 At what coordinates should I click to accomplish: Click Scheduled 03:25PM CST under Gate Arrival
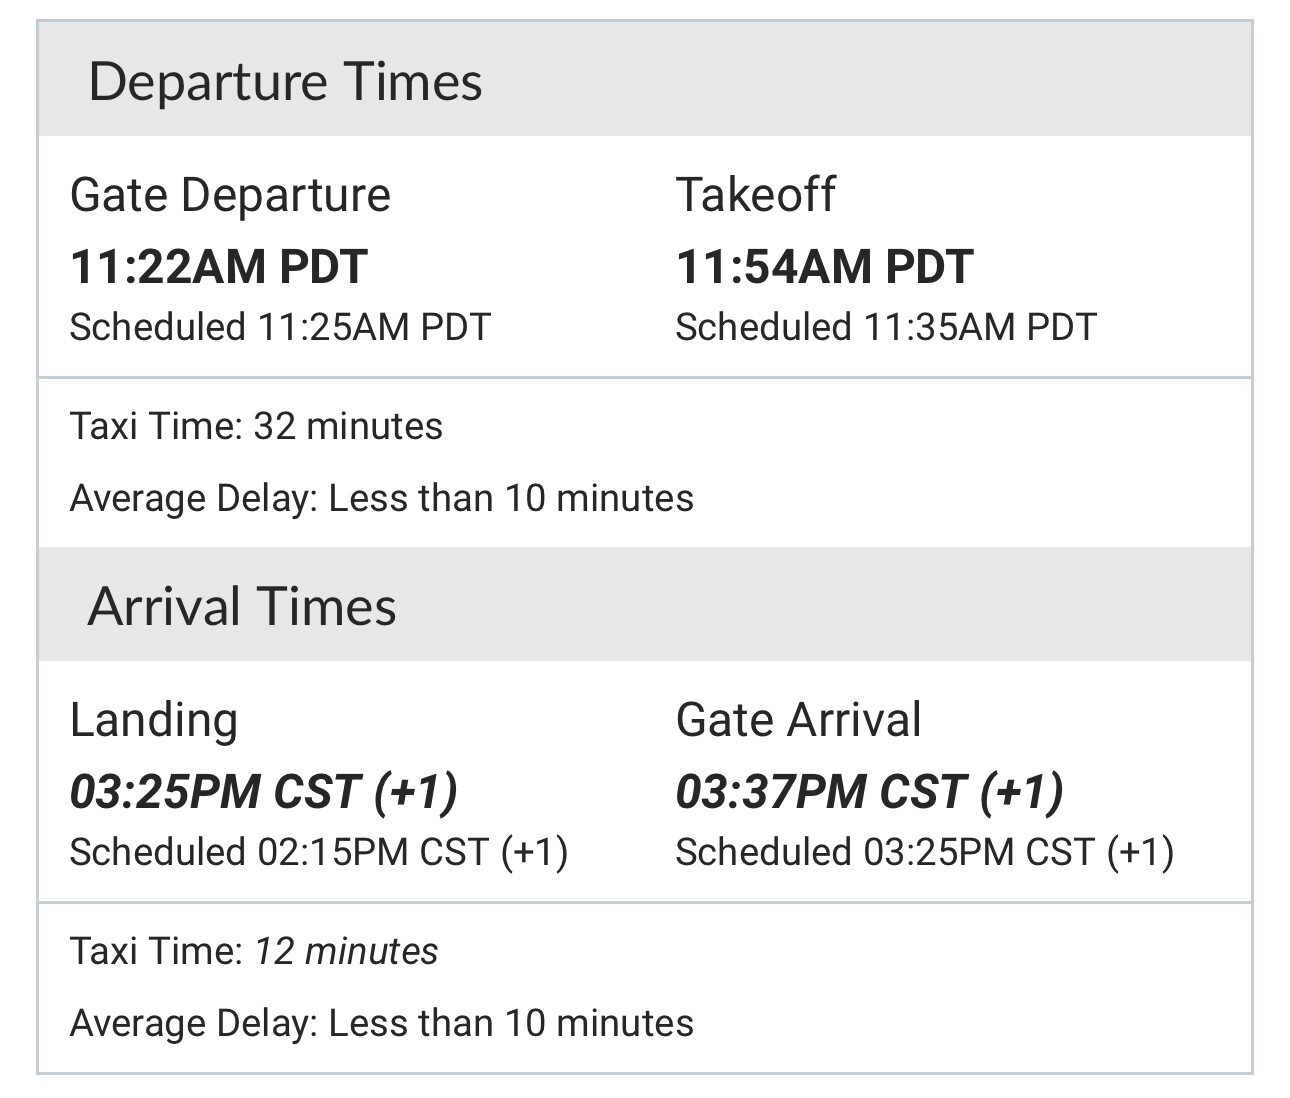924,852
